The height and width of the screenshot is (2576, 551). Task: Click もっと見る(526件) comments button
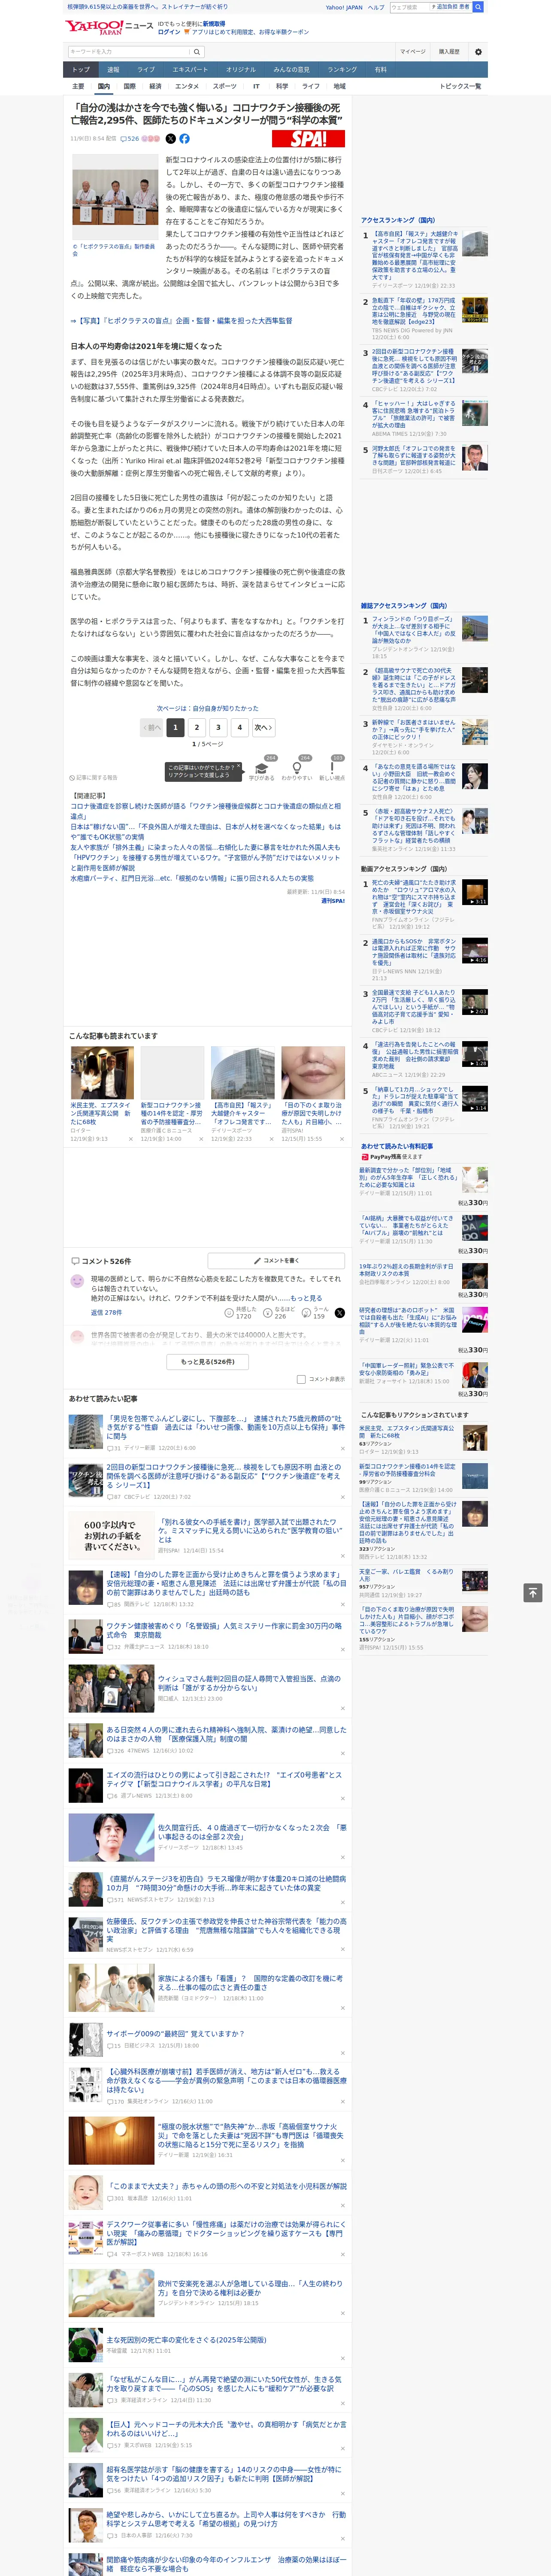[x=208, y=1361]
